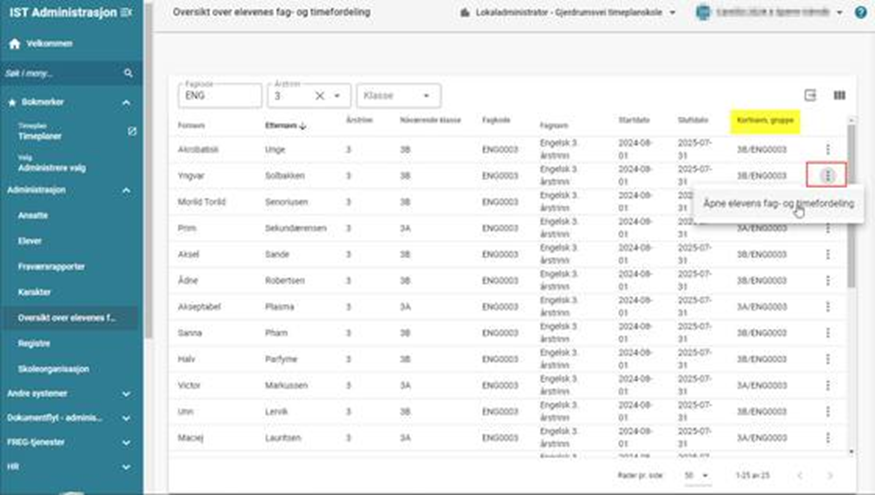This screenshot has width=875, height=495.
Task: Open the column chooser icon above the table
Action: 839,95
